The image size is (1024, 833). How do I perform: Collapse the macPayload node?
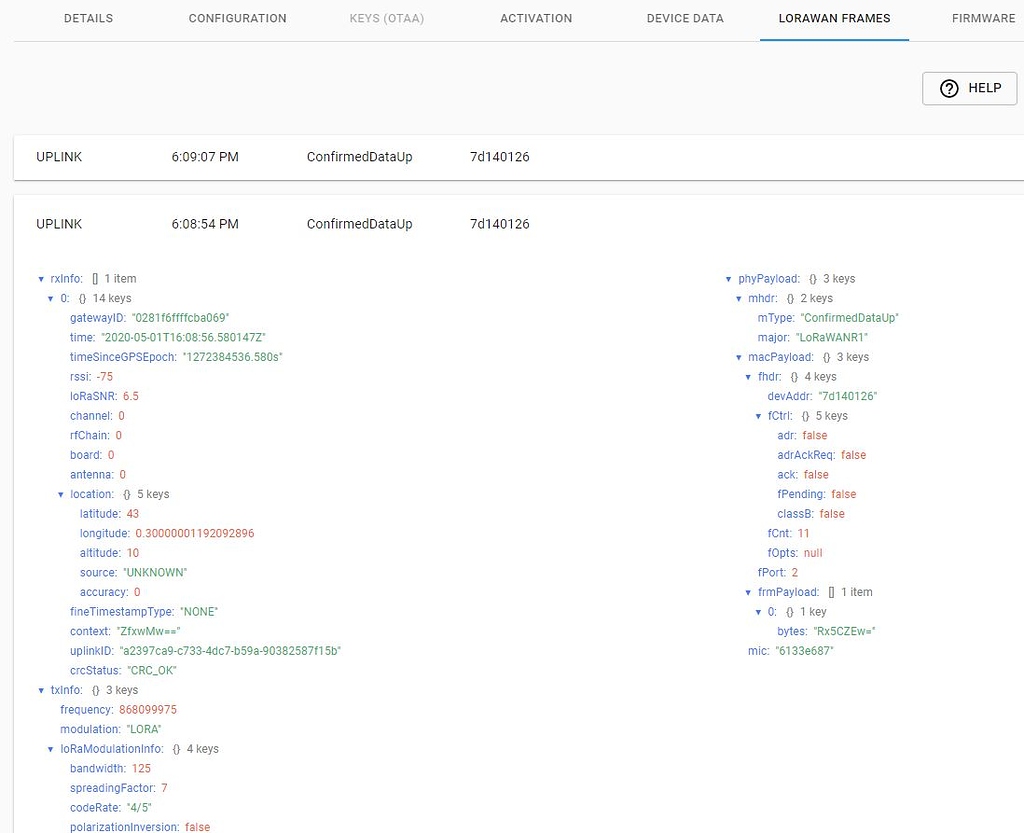[738, 357]
